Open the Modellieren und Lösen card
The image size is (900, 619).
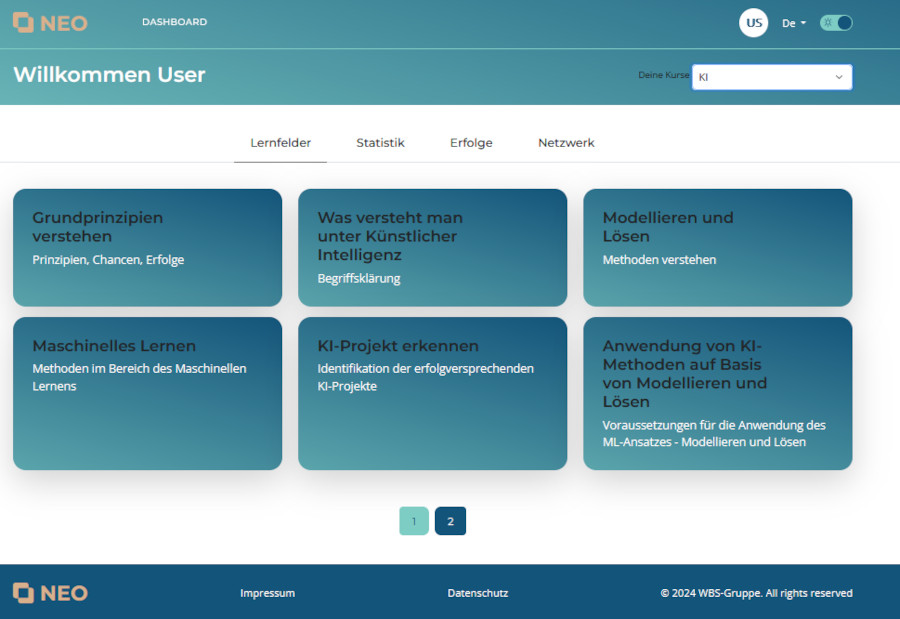pyautogui.click(x=717, y=247)
